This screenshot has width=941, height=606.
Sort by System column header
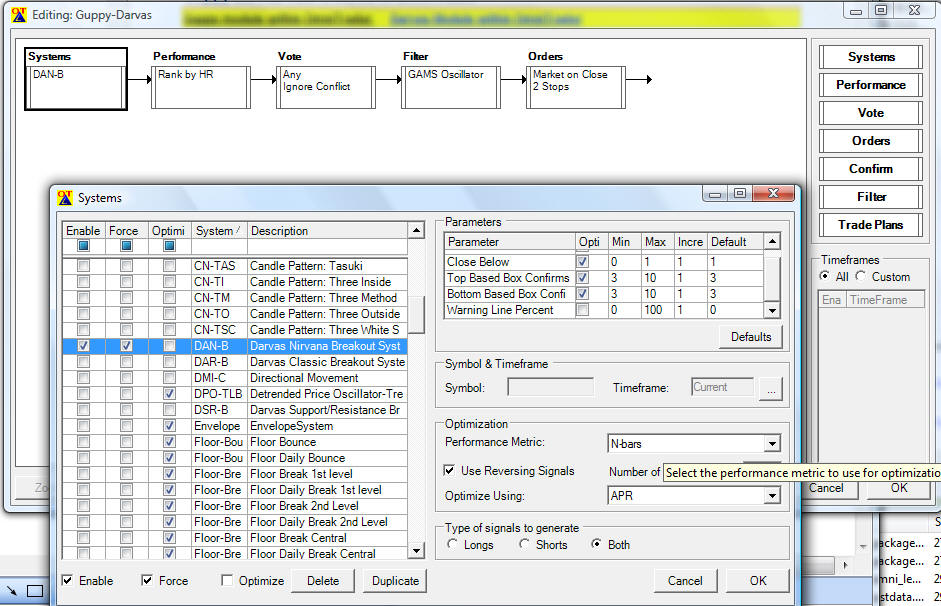click(x=219, y=230)
